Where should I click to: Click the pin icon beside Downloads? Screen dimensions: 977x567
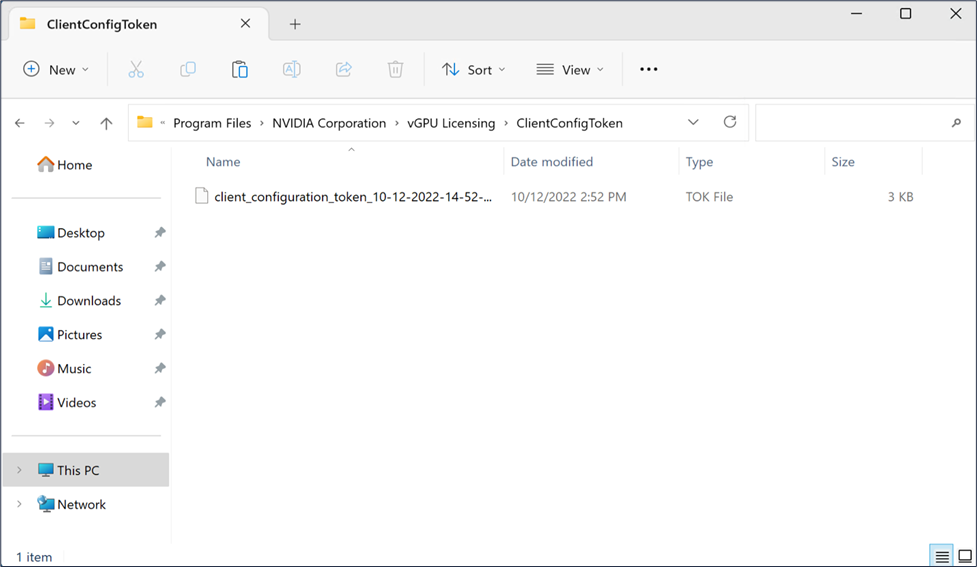(x=160, y=300)
